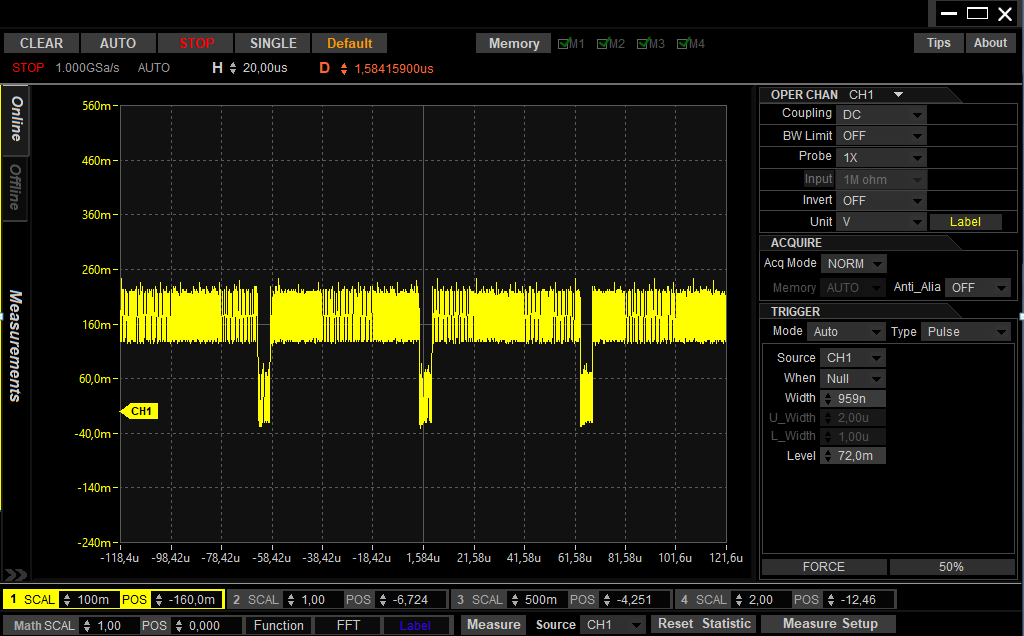Viewport: 1024px width, 636px height.
Task: Open the When Null dropdown
Action: 853,379
